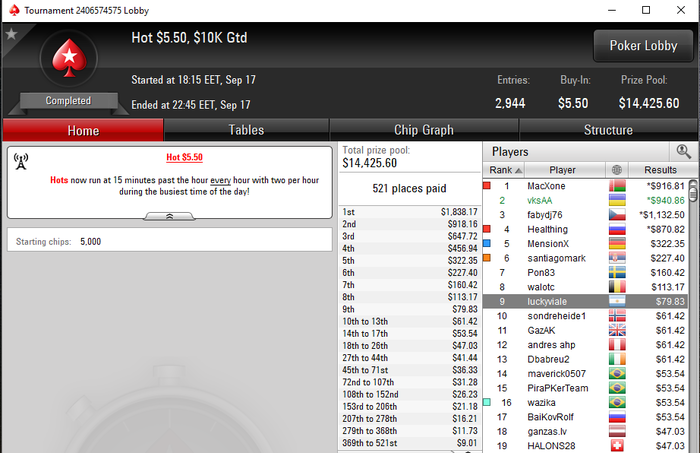
Task: Sort by the Results column header
Action: pyautogui.click(x=661, y=170)
